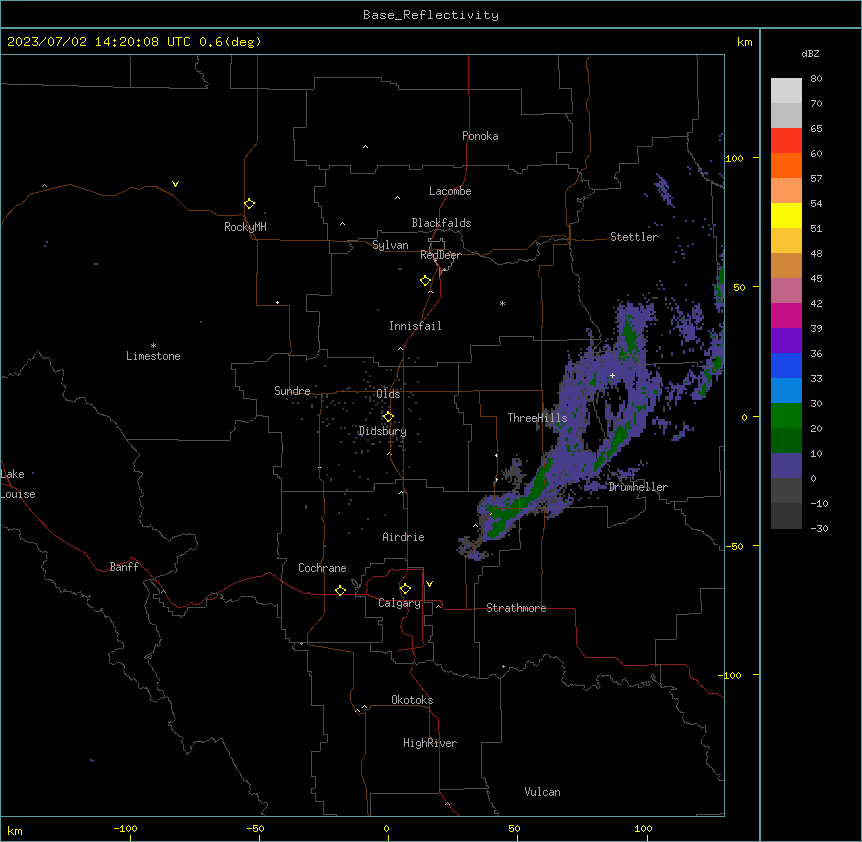Select the orange swatch between 60 and 57
Image resolution: width=862 pixels, height=842 pixels.
(786, 165)
